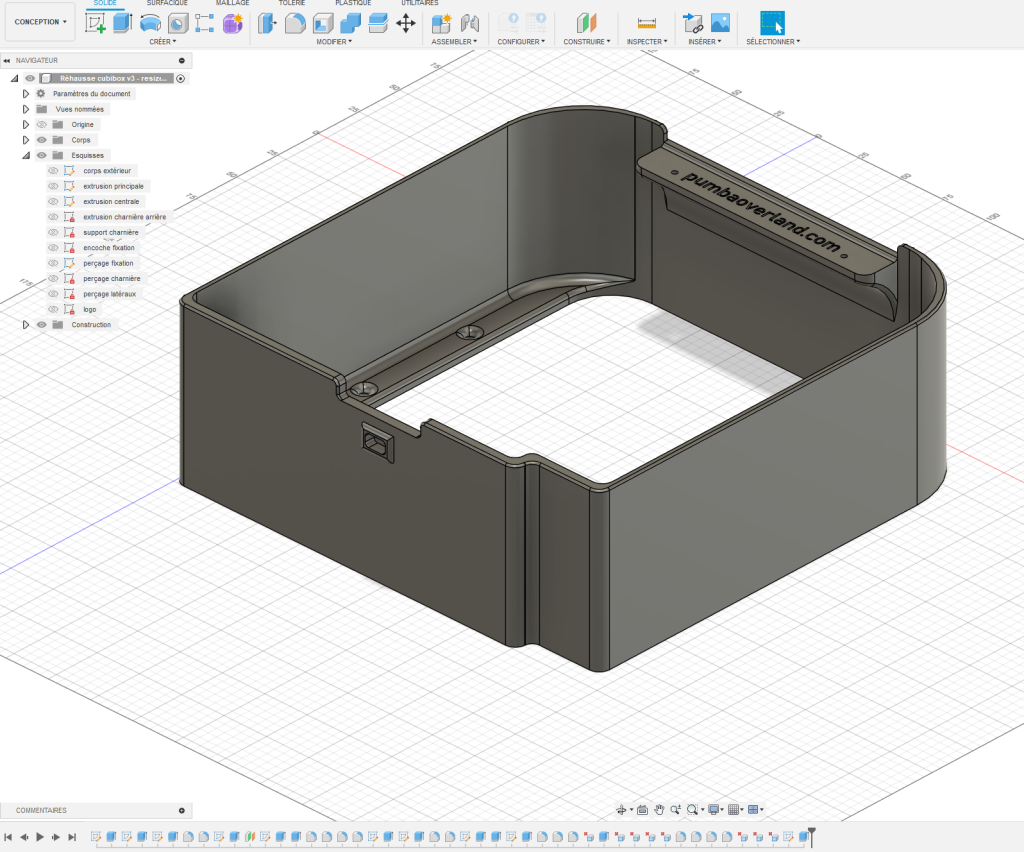Select the extrusion charnière arrière sketch

(x=124, y=217)
